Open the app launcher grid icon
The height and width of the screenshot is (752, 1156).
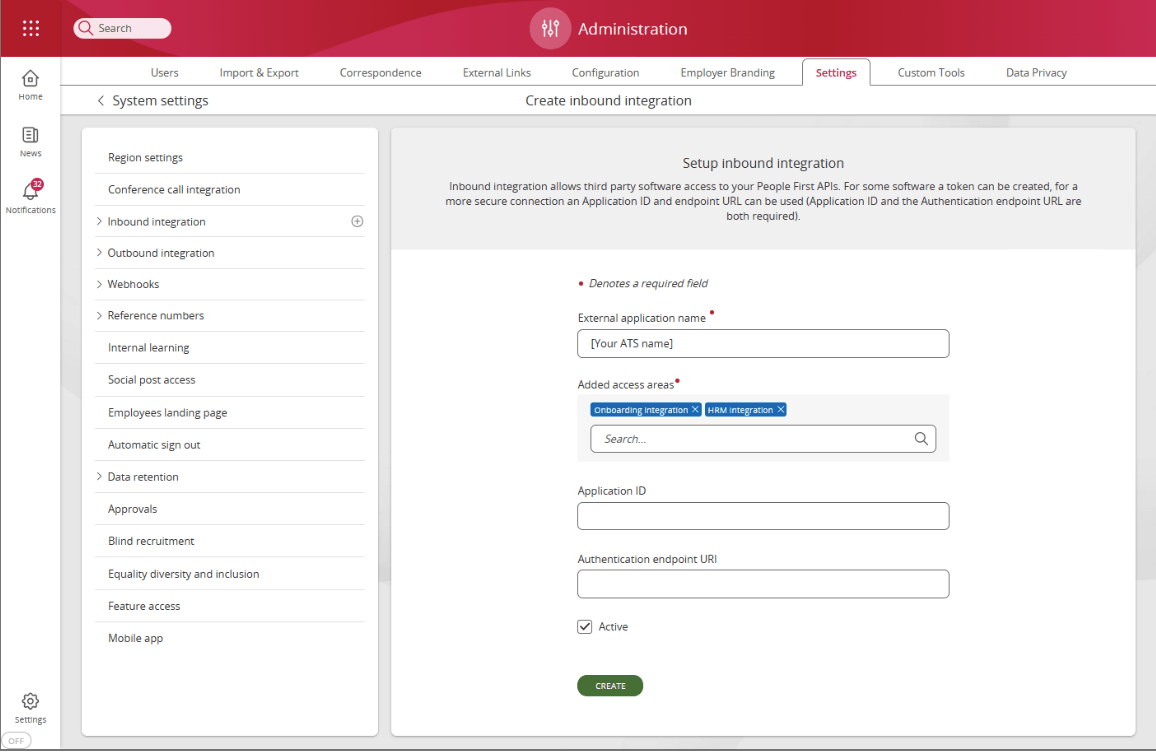click(x=31, y=28)
